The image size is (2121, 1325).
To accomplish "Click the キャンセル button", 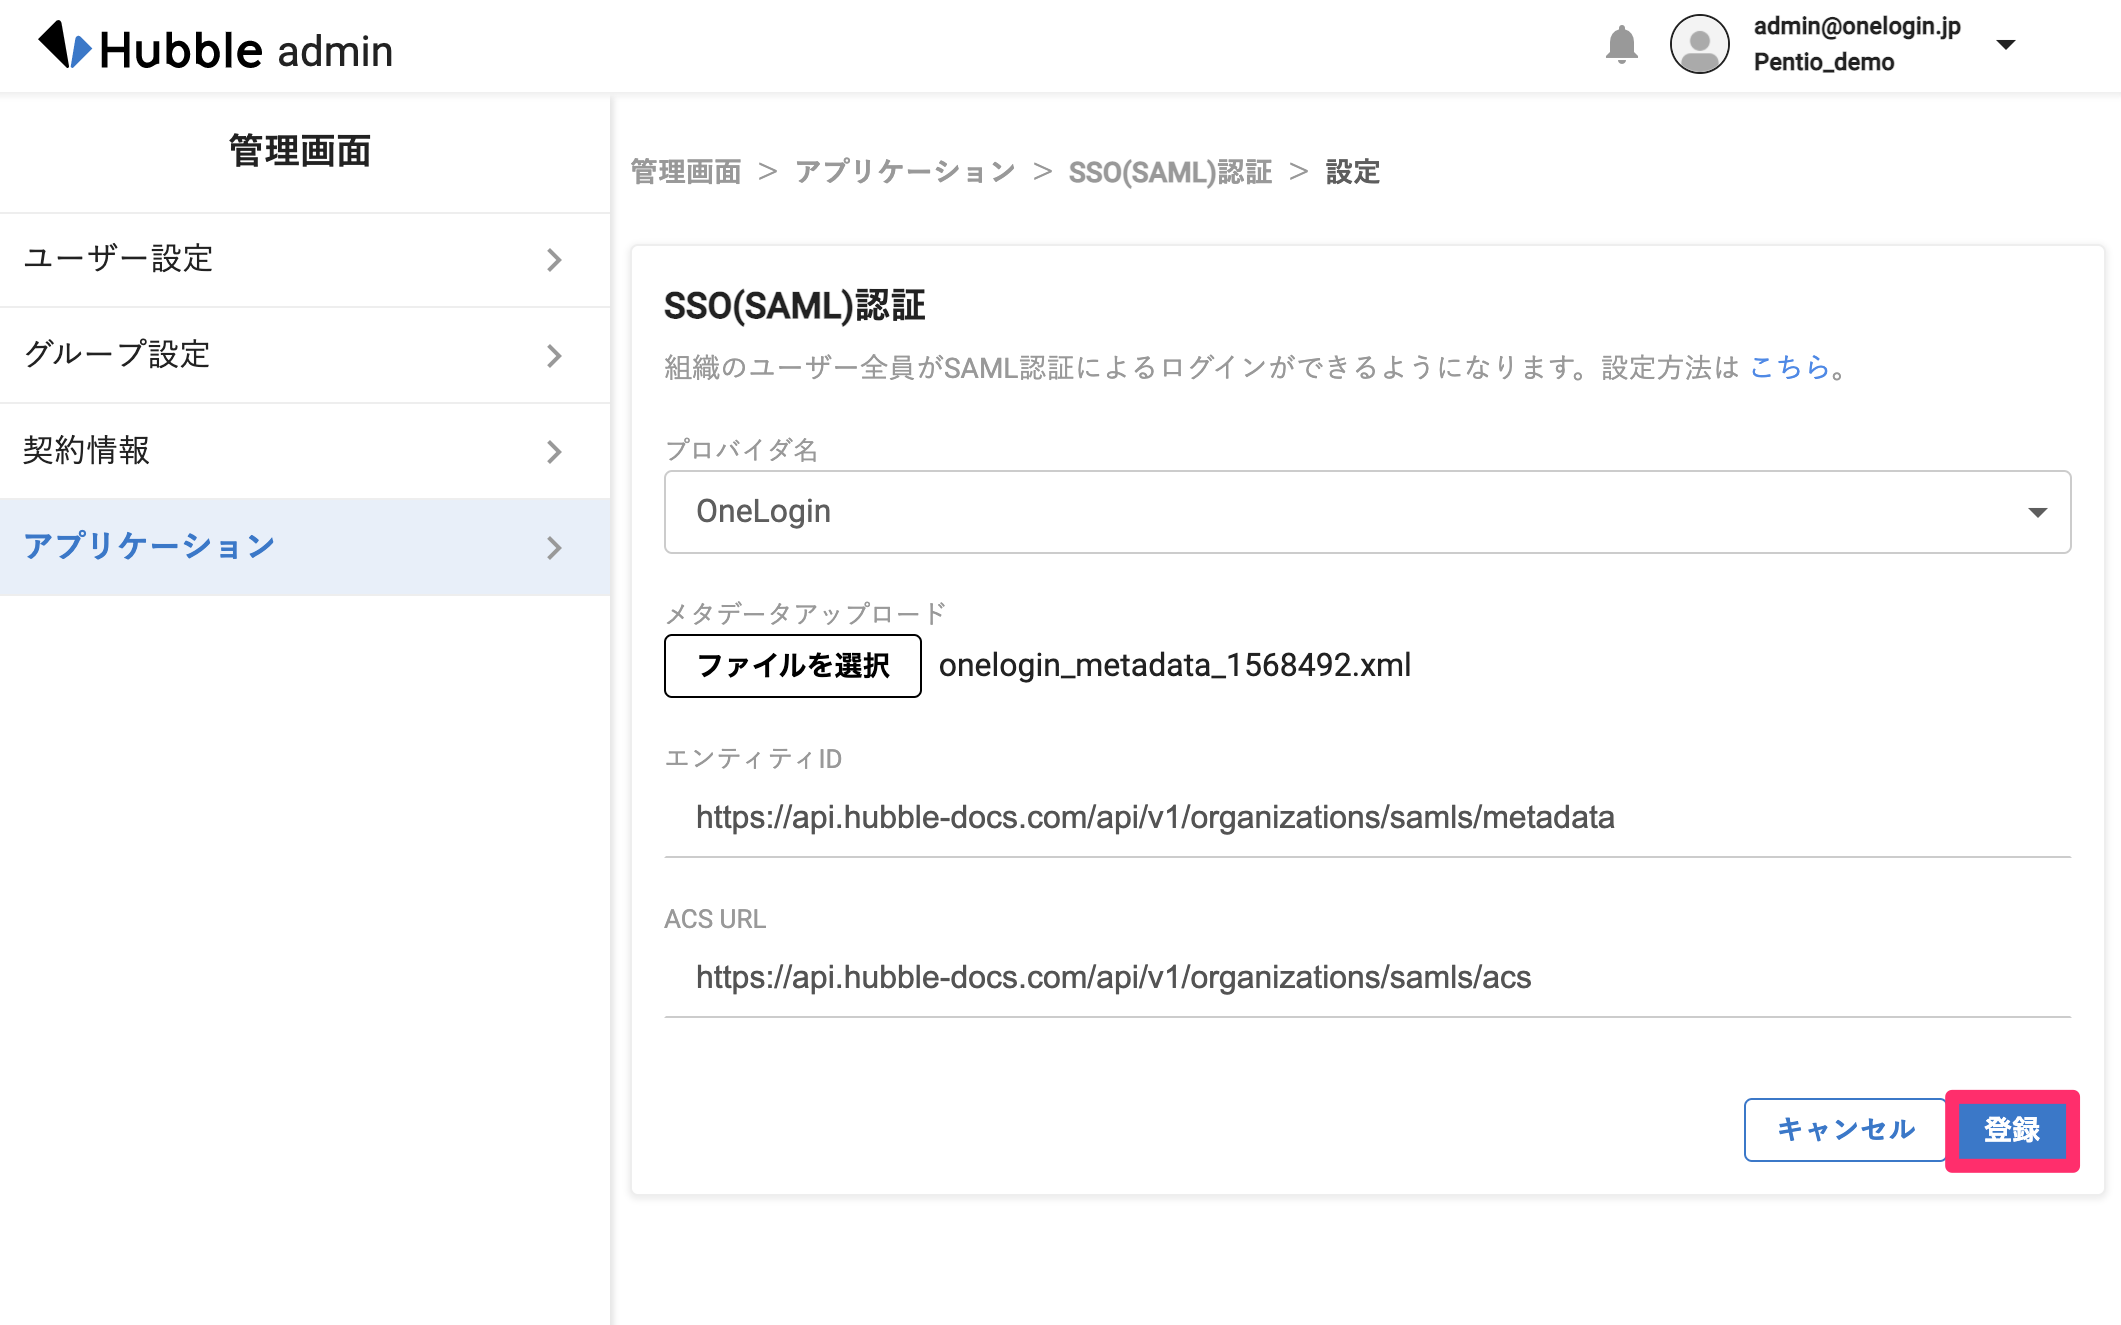I will [1845, 1130].
